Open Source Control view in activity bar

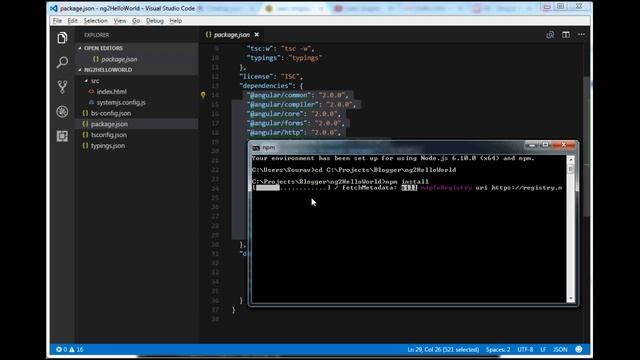coord(62,87)
